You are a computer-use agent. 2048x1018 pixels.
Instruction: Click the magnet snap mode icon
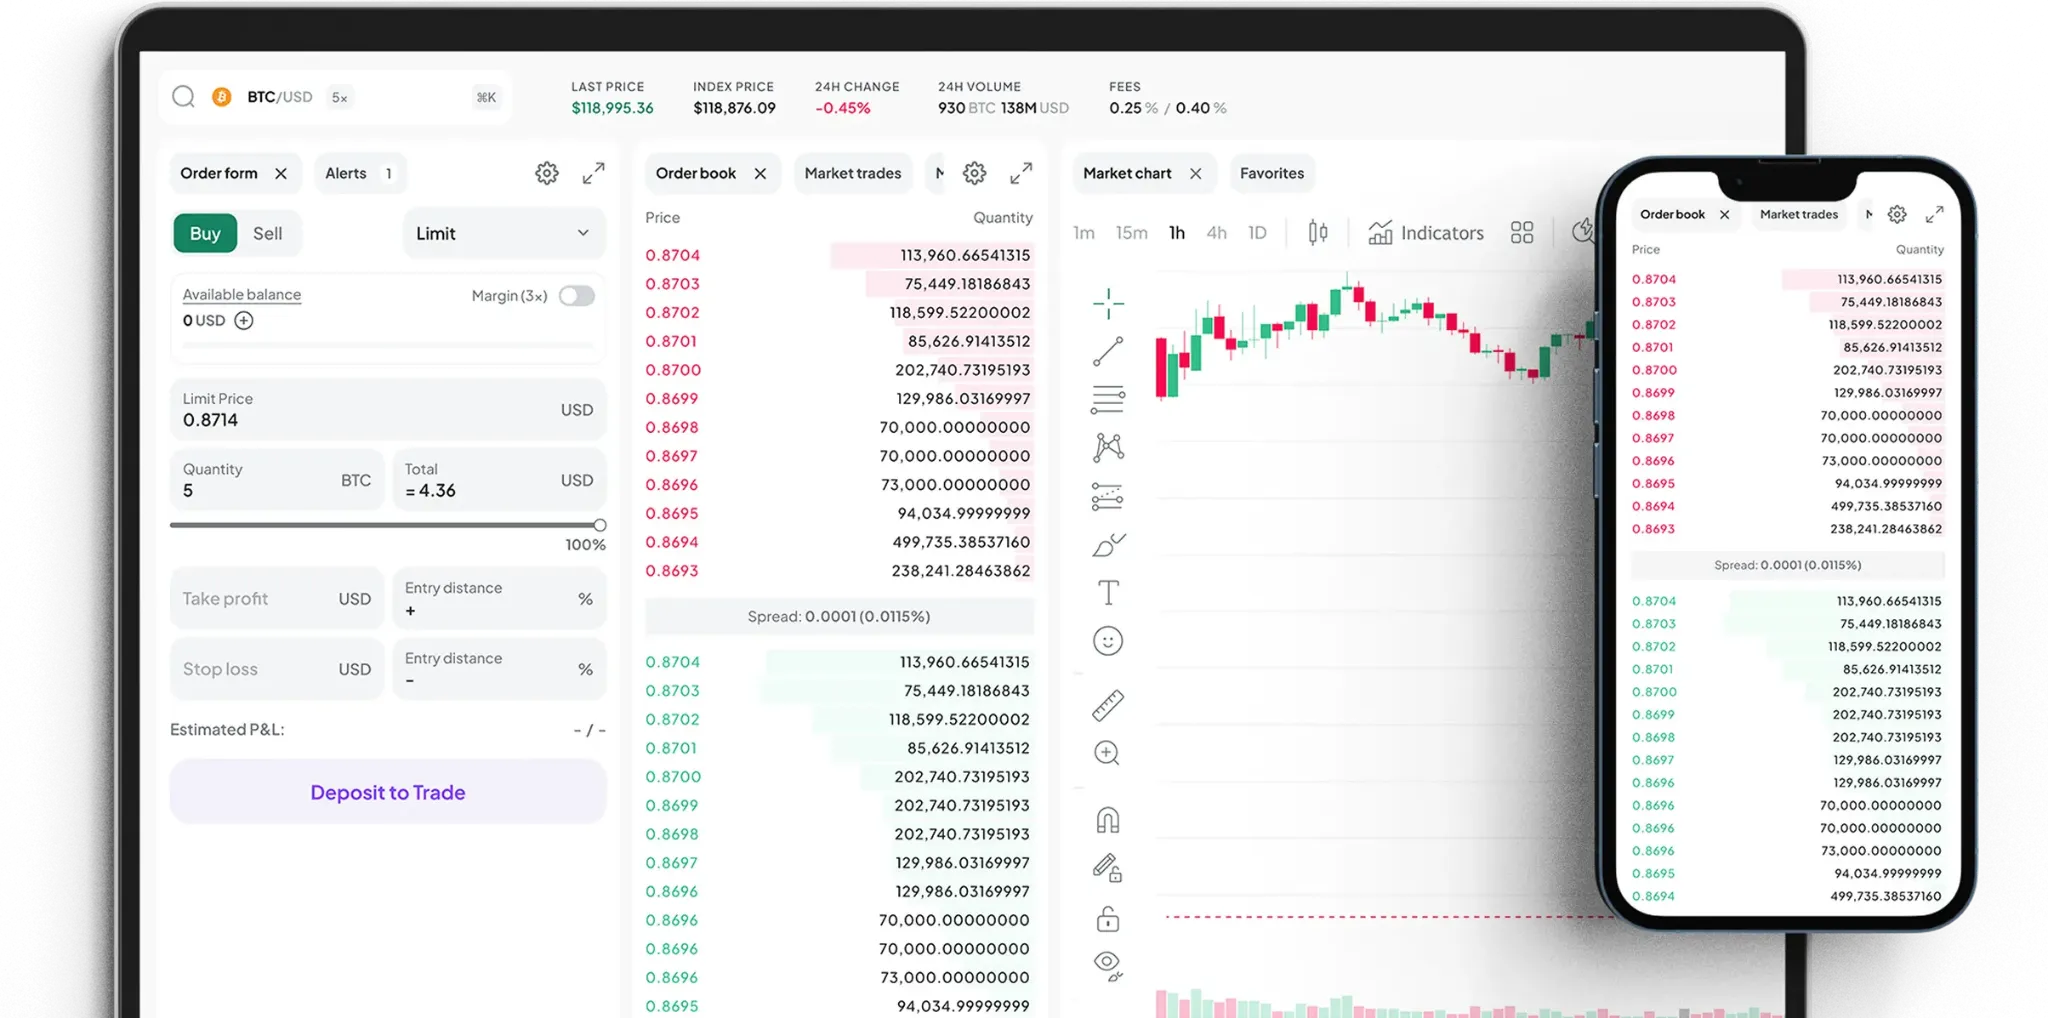[1108, 821]
